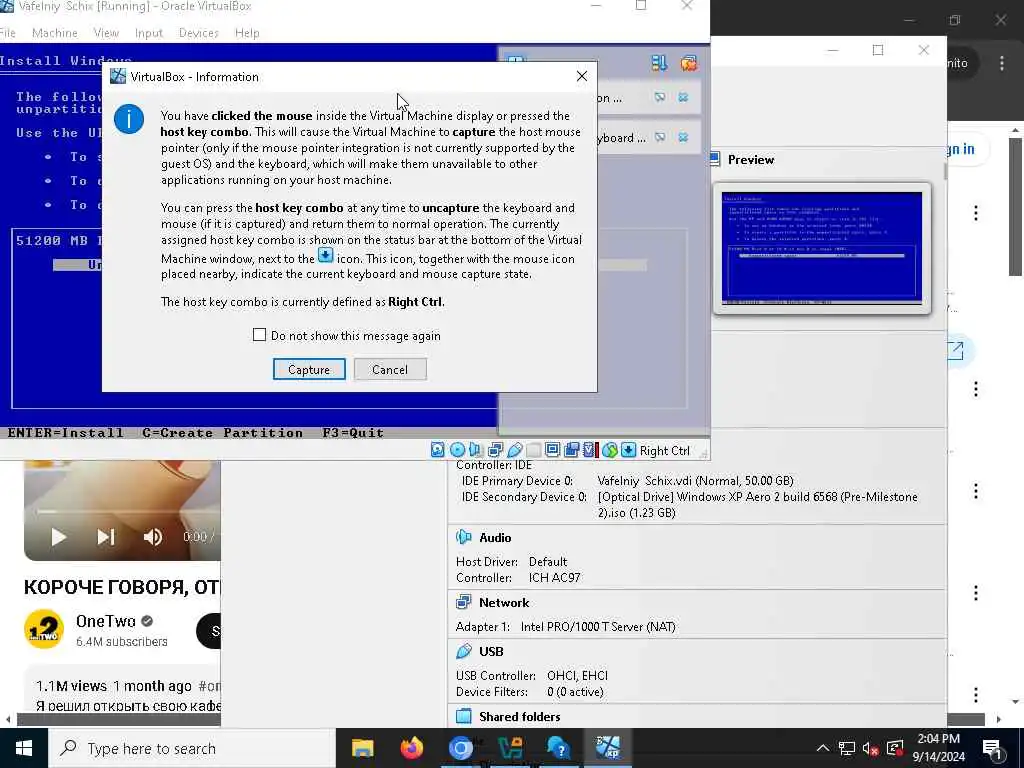Image resolution: width=1024 pixels, height=768 pixels.
Task: Click the display settings status icon
Action: pyautogui.click(x=552, y=450)
